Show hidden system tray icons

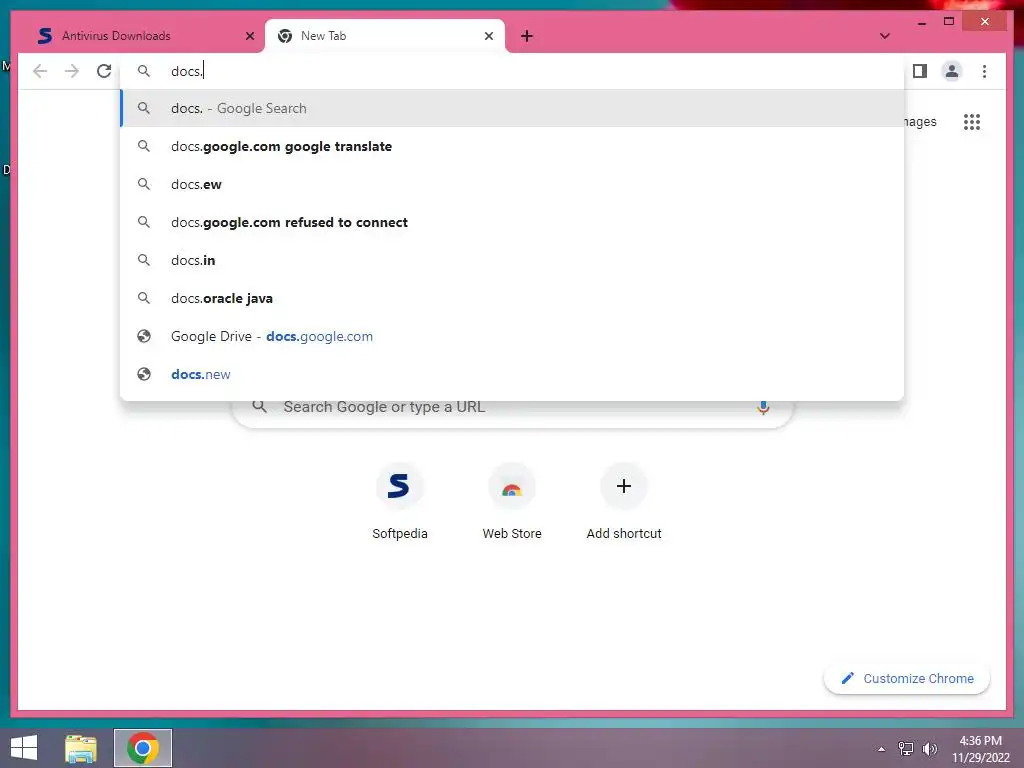click(x=882, y=749)
